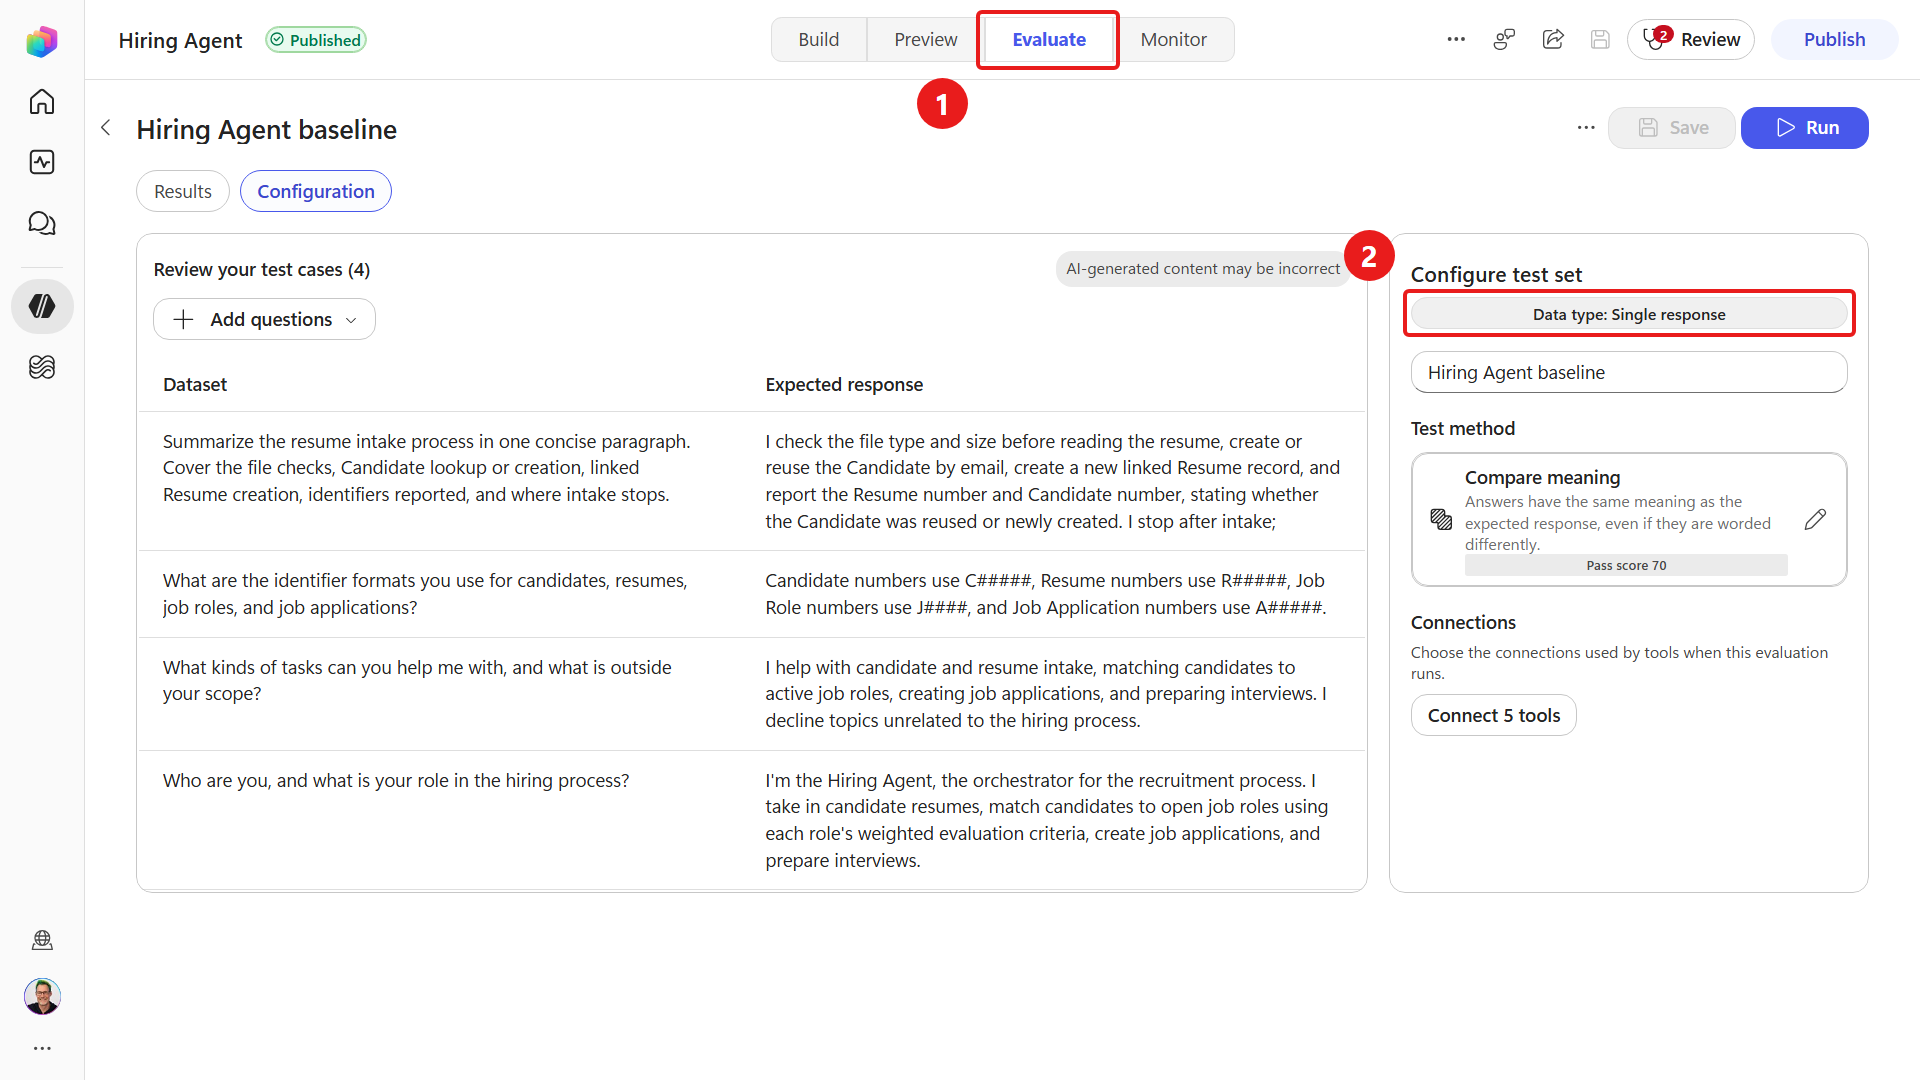Switch to the Monitor tab
The width and height of the screenshot is (1920, 1080).
(1173, 40)
